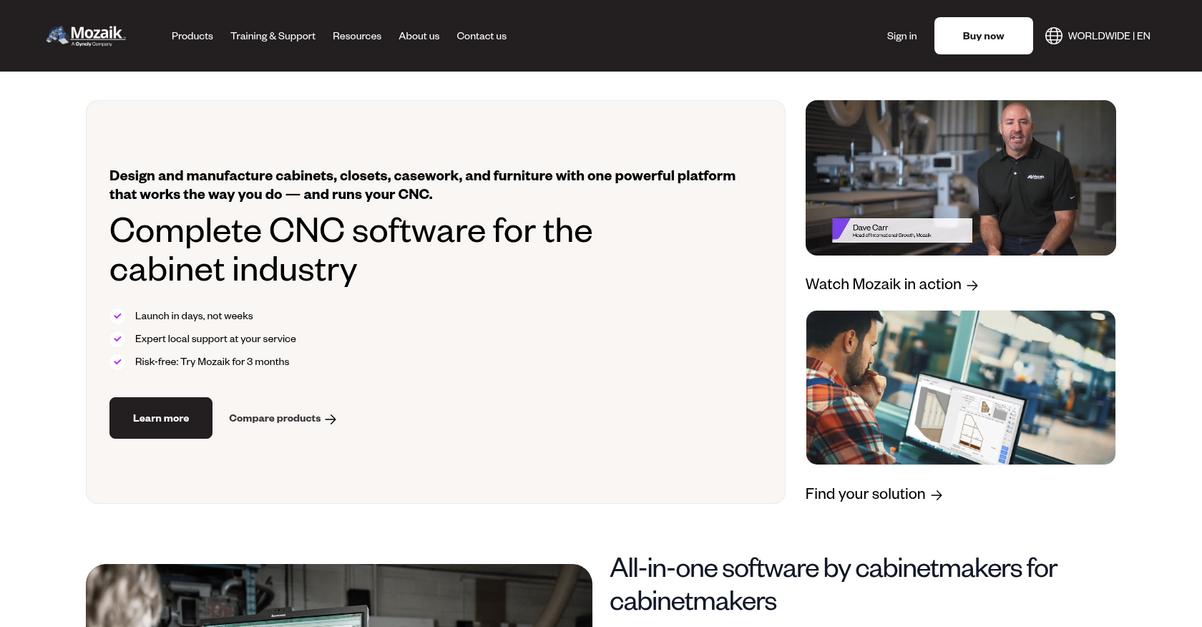1202x627 pixels.
Task: Open the Watch Mozaik in action link
Action: tap(892, 284)
